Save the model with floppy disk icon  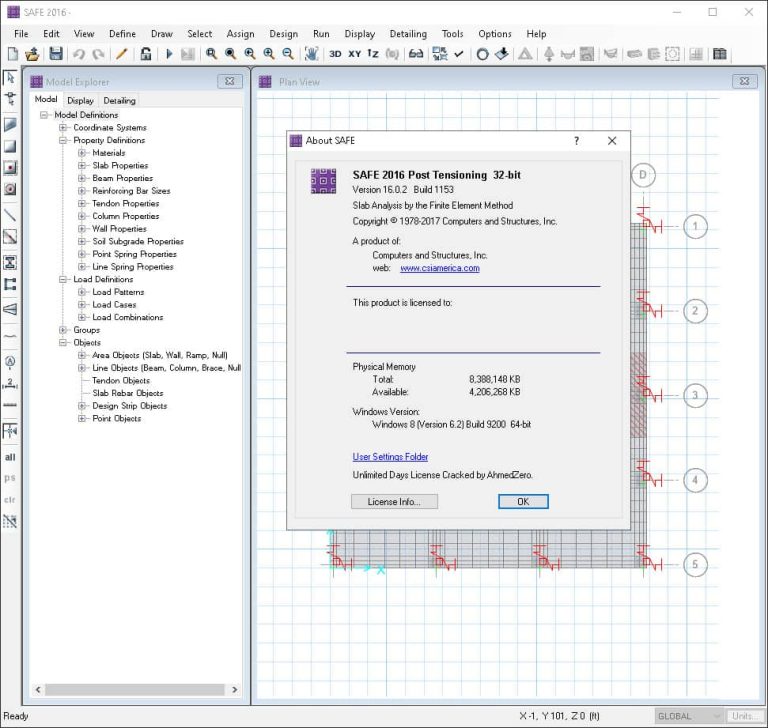click(x=56, y=54)
